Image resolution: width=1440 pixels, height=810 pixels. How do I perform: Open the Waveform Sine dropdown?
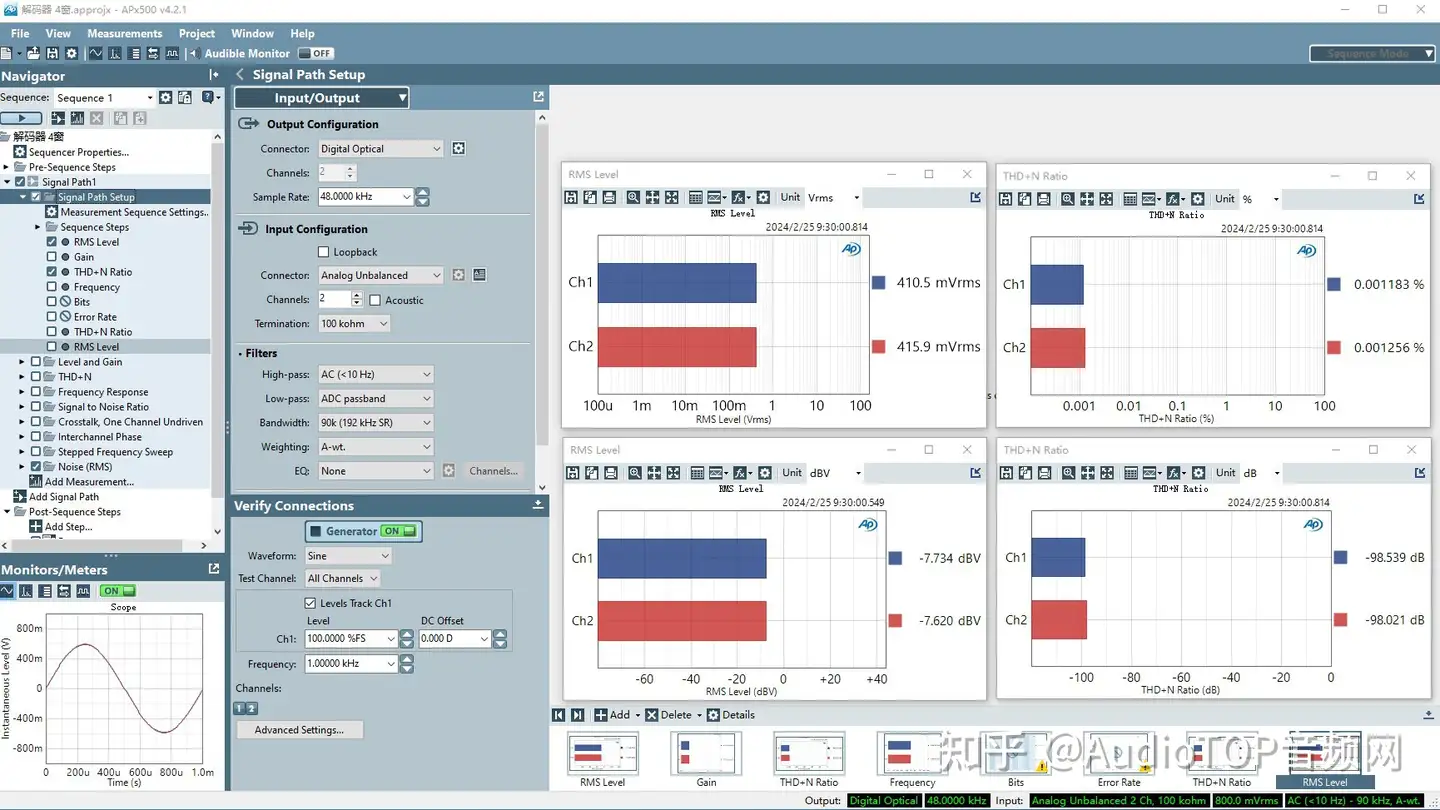pyautogui.click(x=348, y=555)
